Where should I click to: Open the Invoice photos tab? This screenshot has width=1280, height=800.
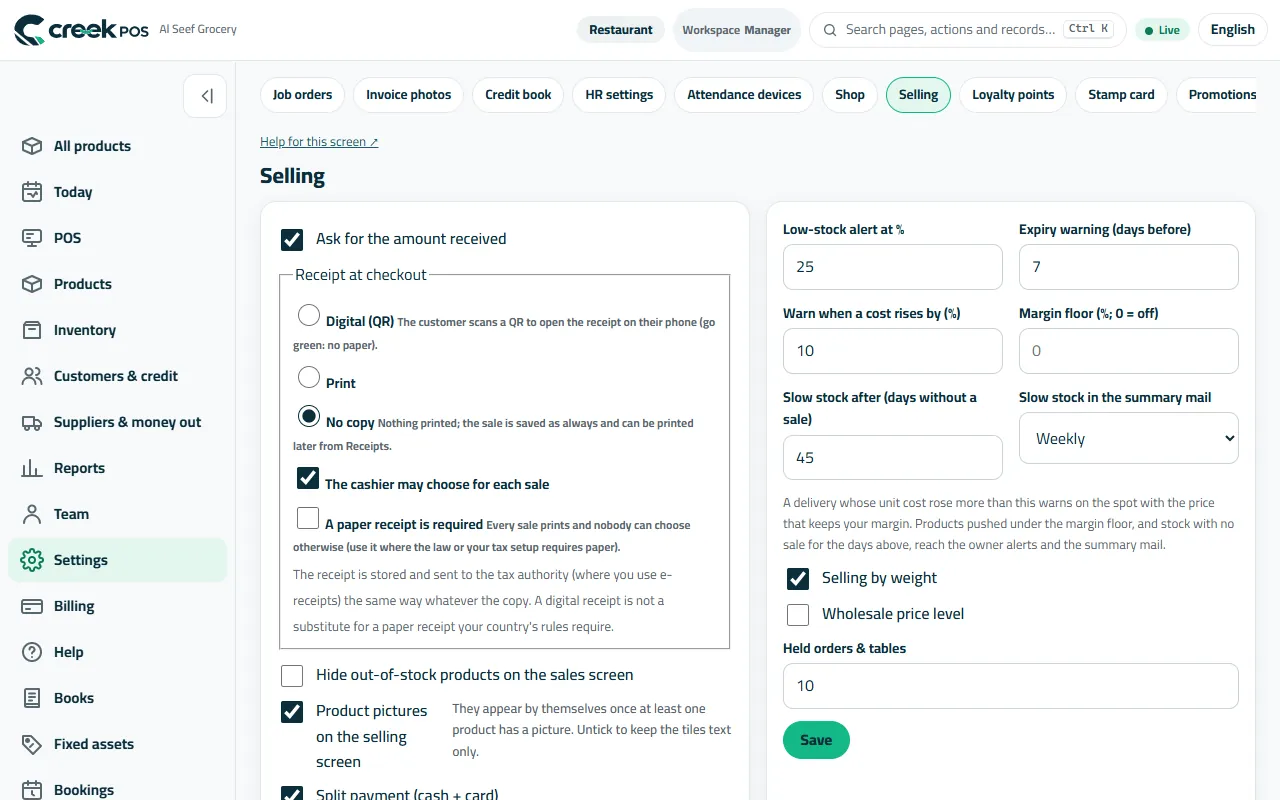pyautogui.click(x=408, y=95)
